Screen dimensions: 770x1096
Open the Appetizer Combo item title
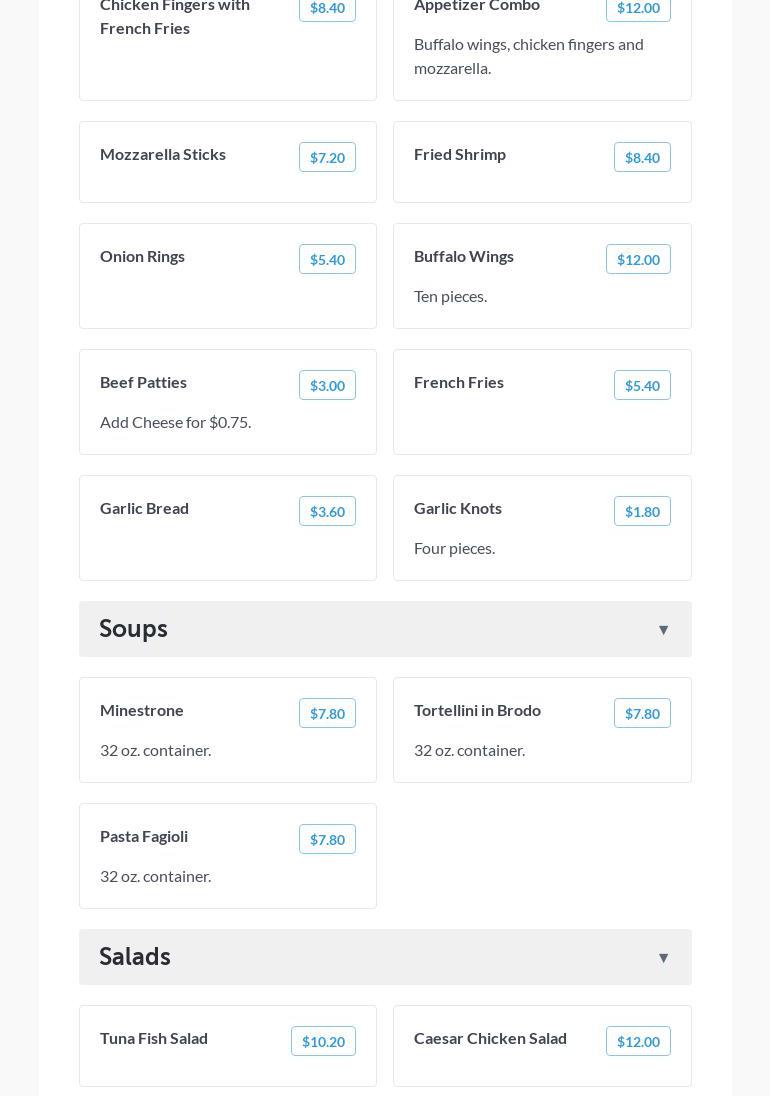coord(477,6)
